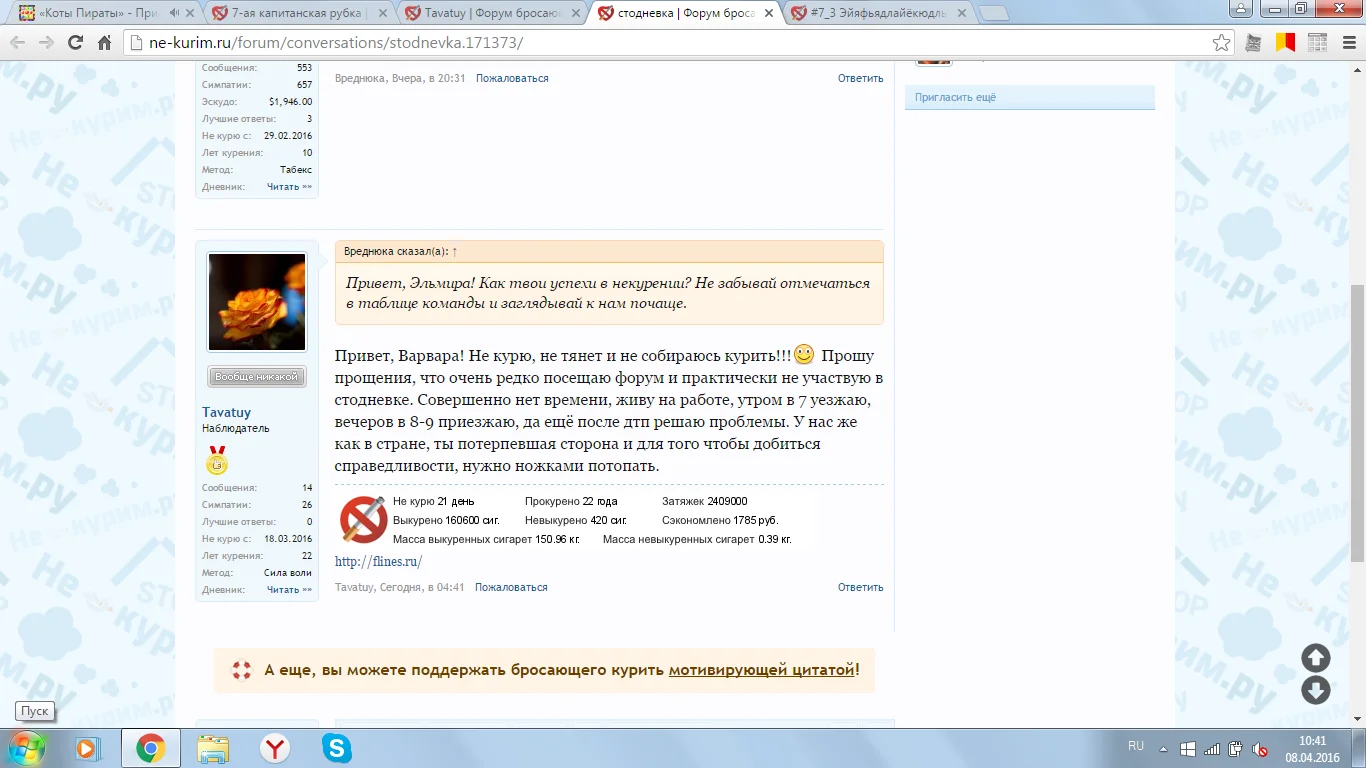Image resolution: width=1366 pixels, height=768 pixels.
Task: Follow the quote arrow to Вреднюка's post
Action: tap(455, 251)
